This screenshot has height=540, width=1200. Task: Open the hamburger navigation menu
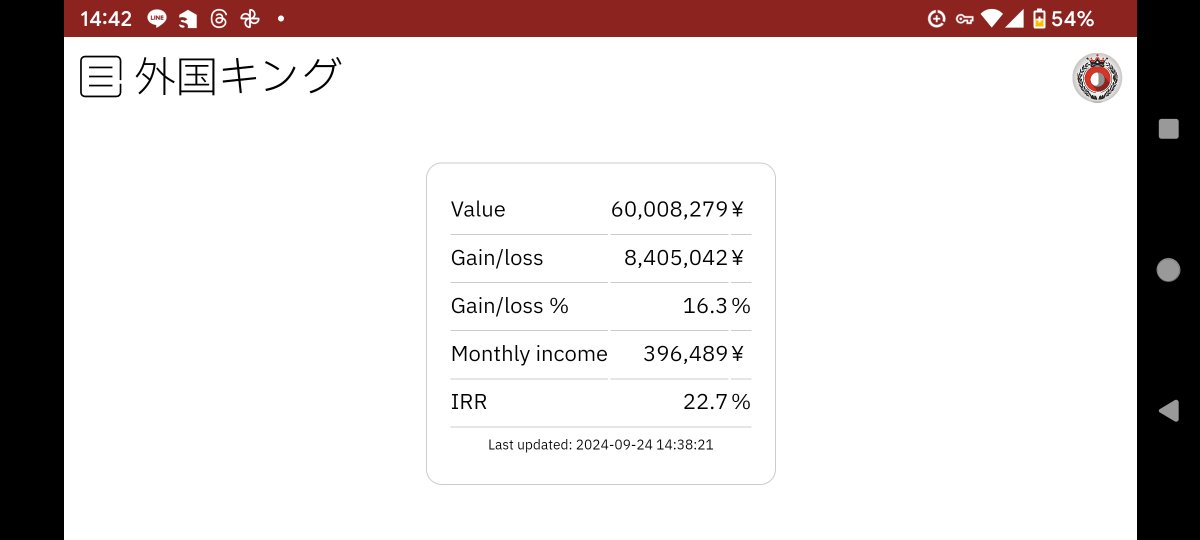coord(100,77)
